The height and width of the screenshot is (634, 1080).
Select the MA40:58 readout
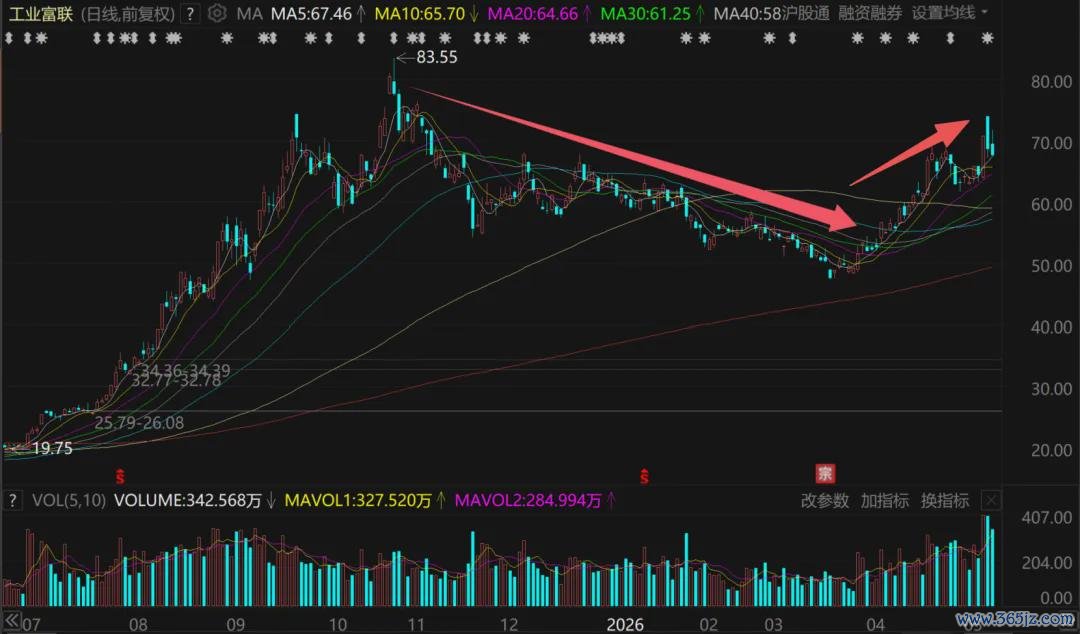(x=747, y=13)
